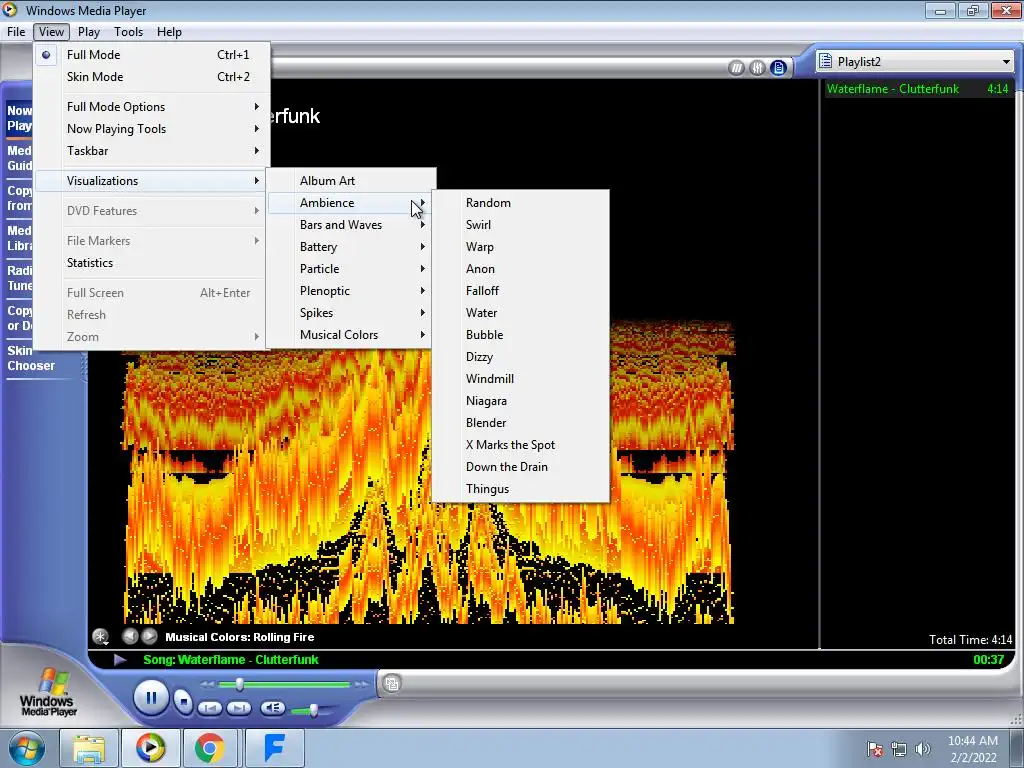Choose Dizzy ambience visualization
Image resolution: width=1024 pixels, height=768 pixels.
tap(520, 357)
